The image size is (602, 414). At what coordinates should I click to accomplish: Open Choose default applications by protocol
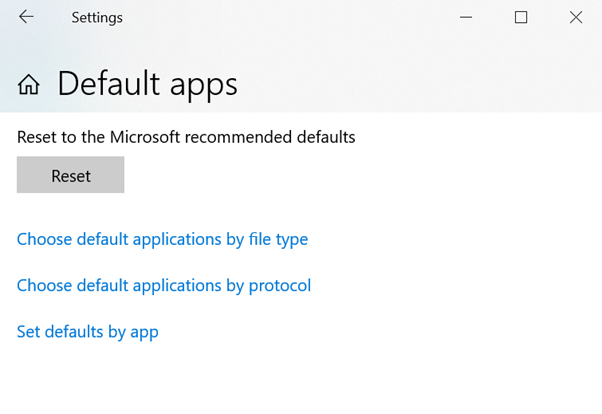tap(164, 285)
